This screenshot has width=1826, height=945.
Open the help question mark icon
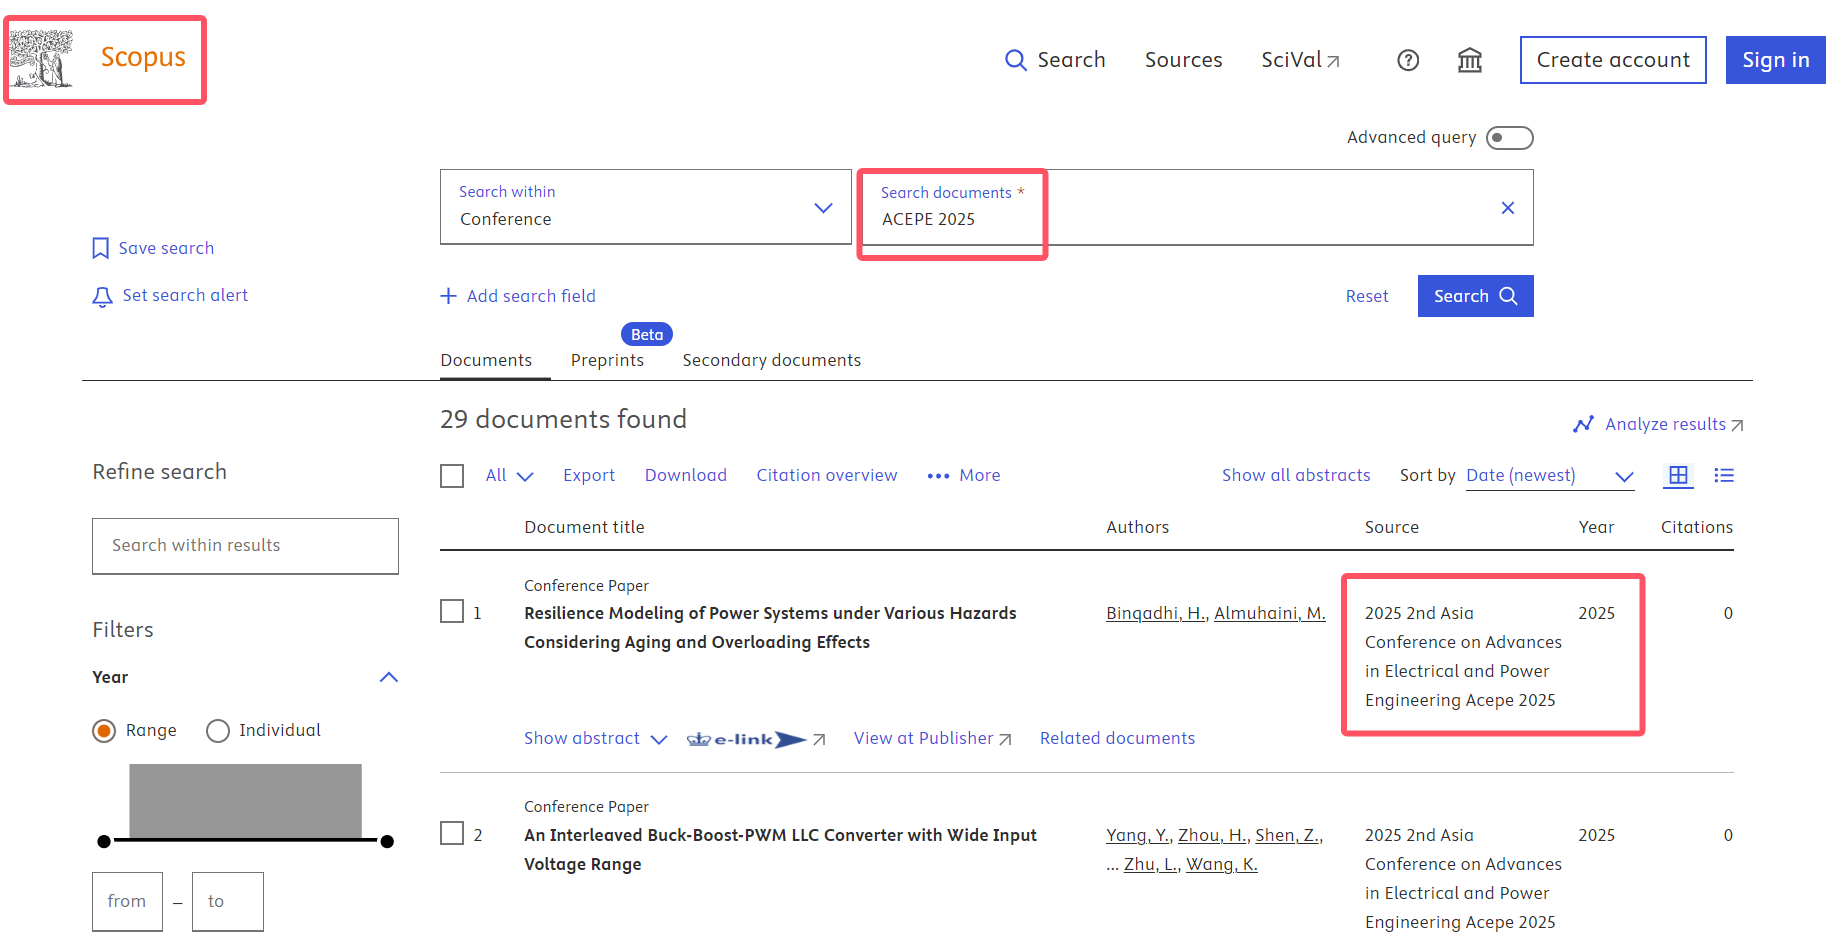[x=1408, y=60]
